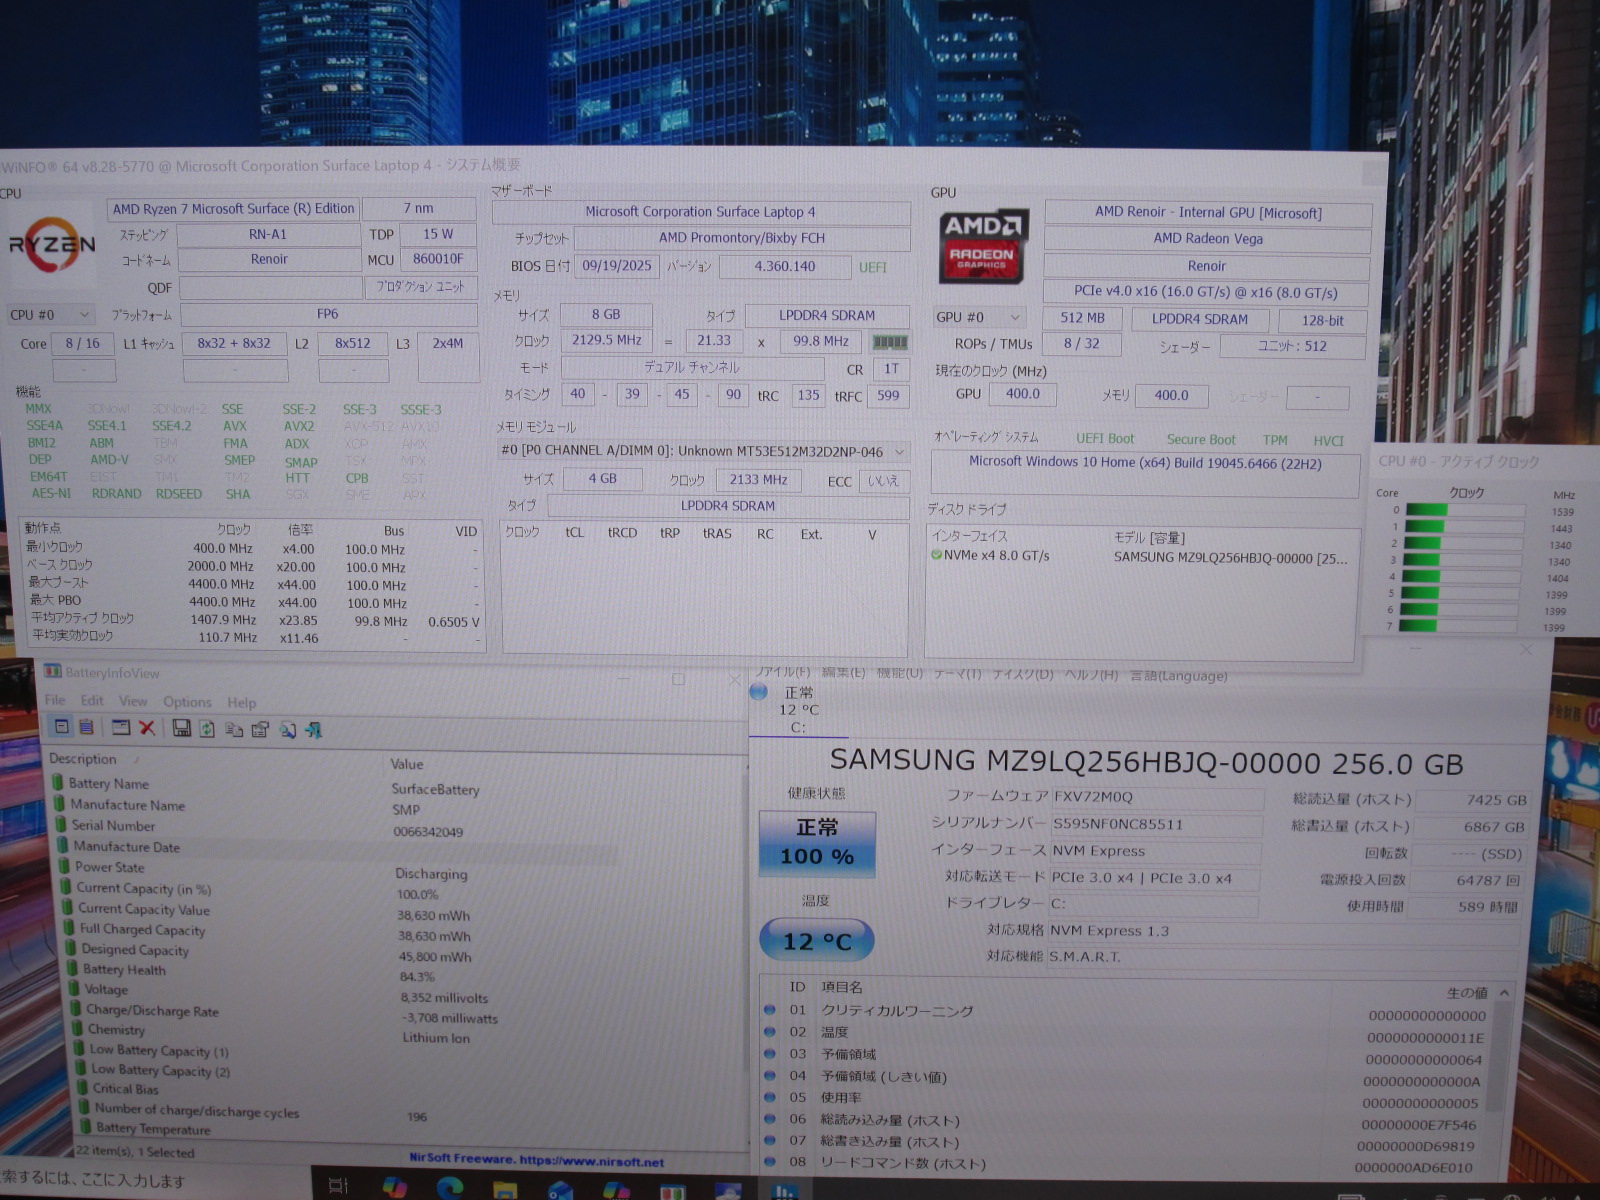
Task: Click the Exit icon in BatteryInfoView toolbar
Action: tap(313, 730)
